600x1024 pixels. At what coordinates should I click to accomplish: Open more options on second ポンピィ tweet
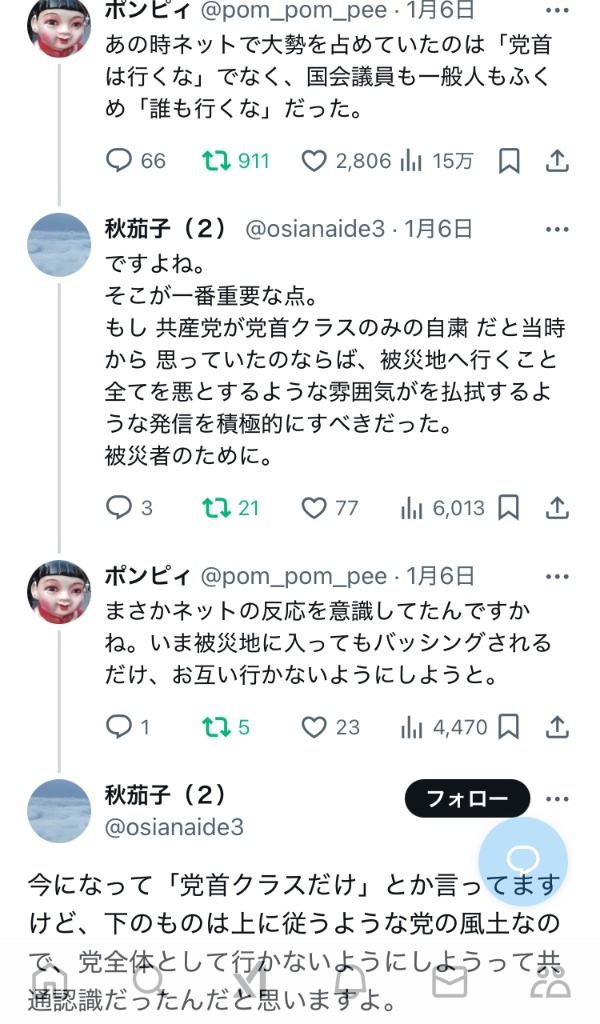pos(557,577)
